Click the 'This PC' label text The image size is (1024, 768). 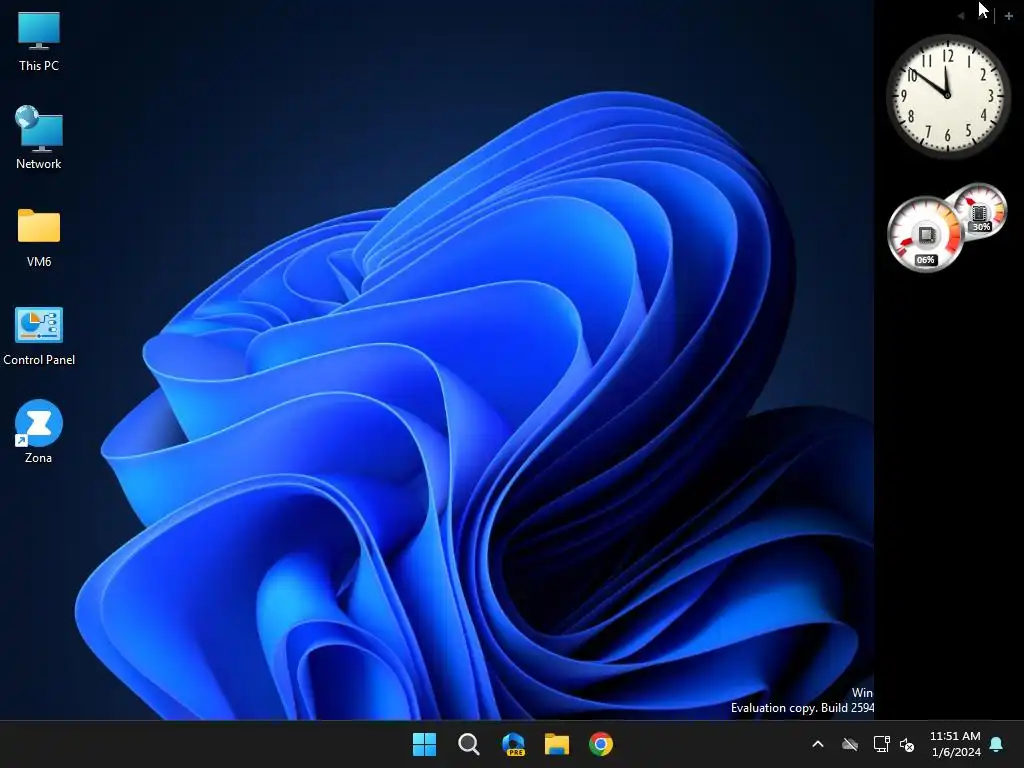[x=39, y=65]
